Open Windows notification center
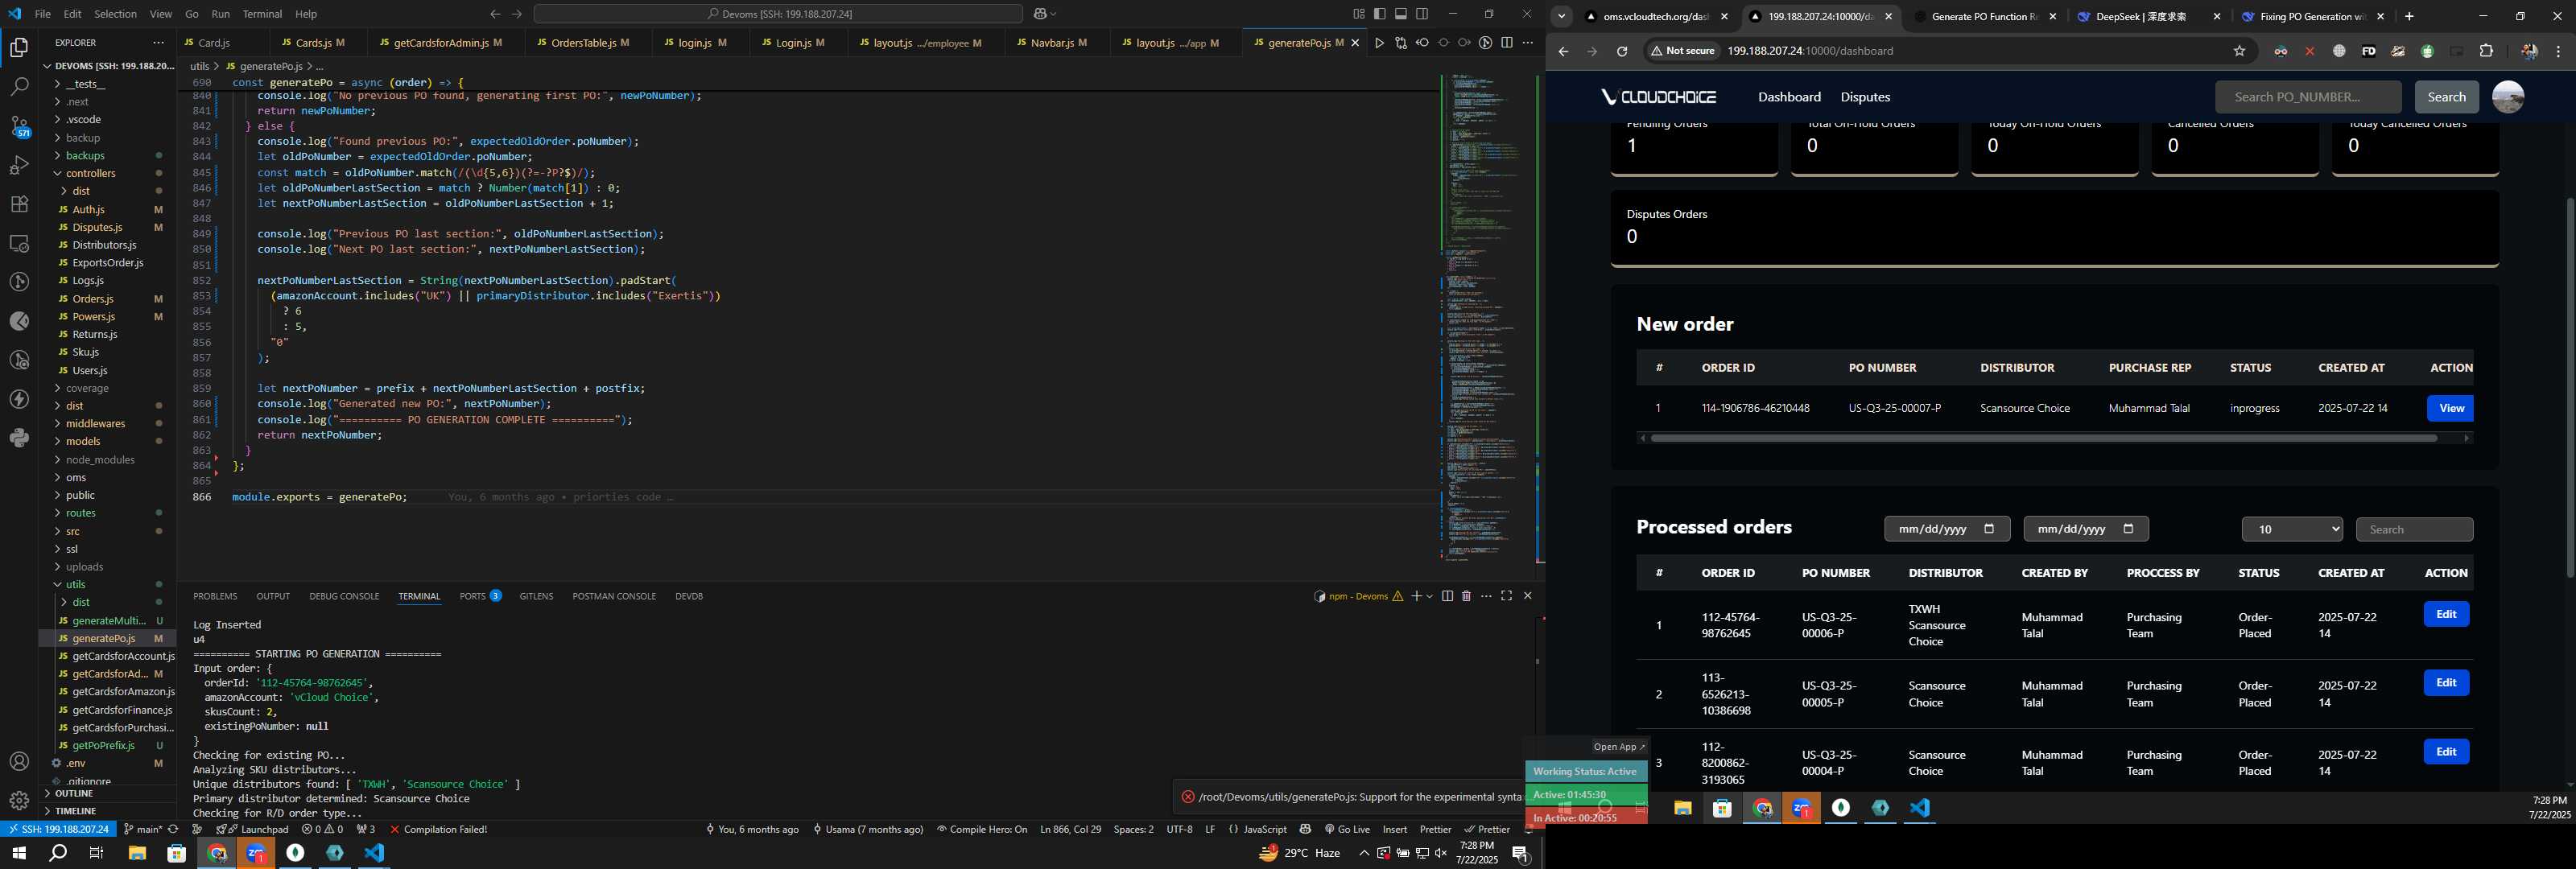Screen dimensions: 2576x869 click(x=1520, y=853)
